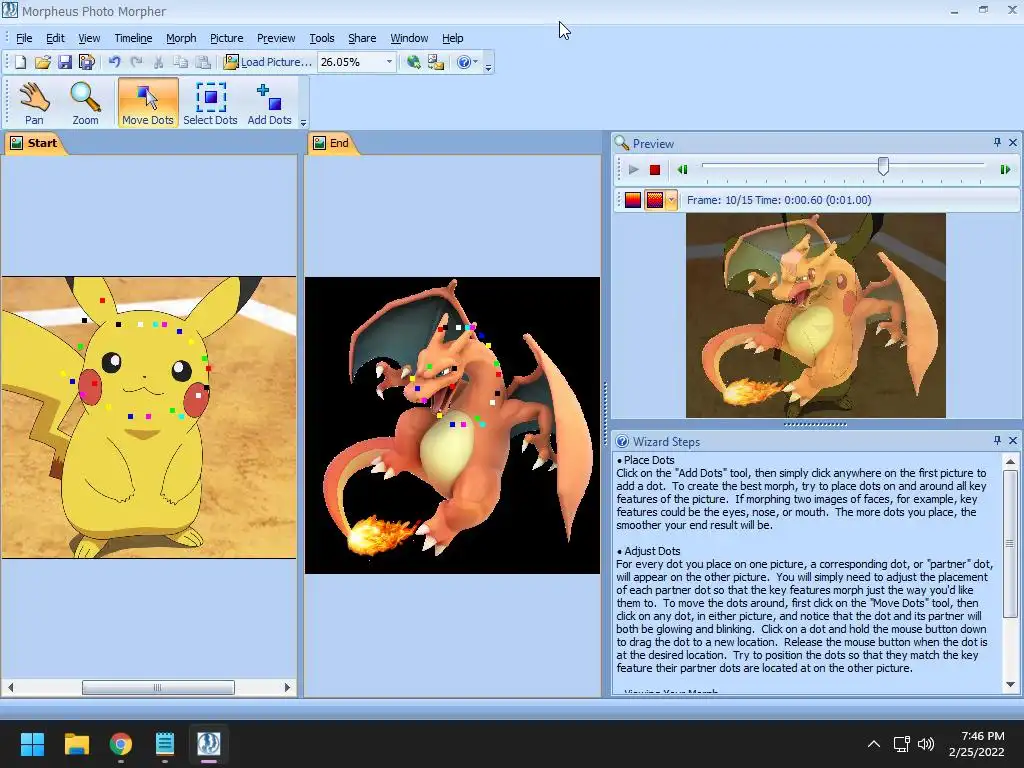Close the Wizard Steps panel
Viewport: 1024px width, 768px height.
click(1013, 441)
